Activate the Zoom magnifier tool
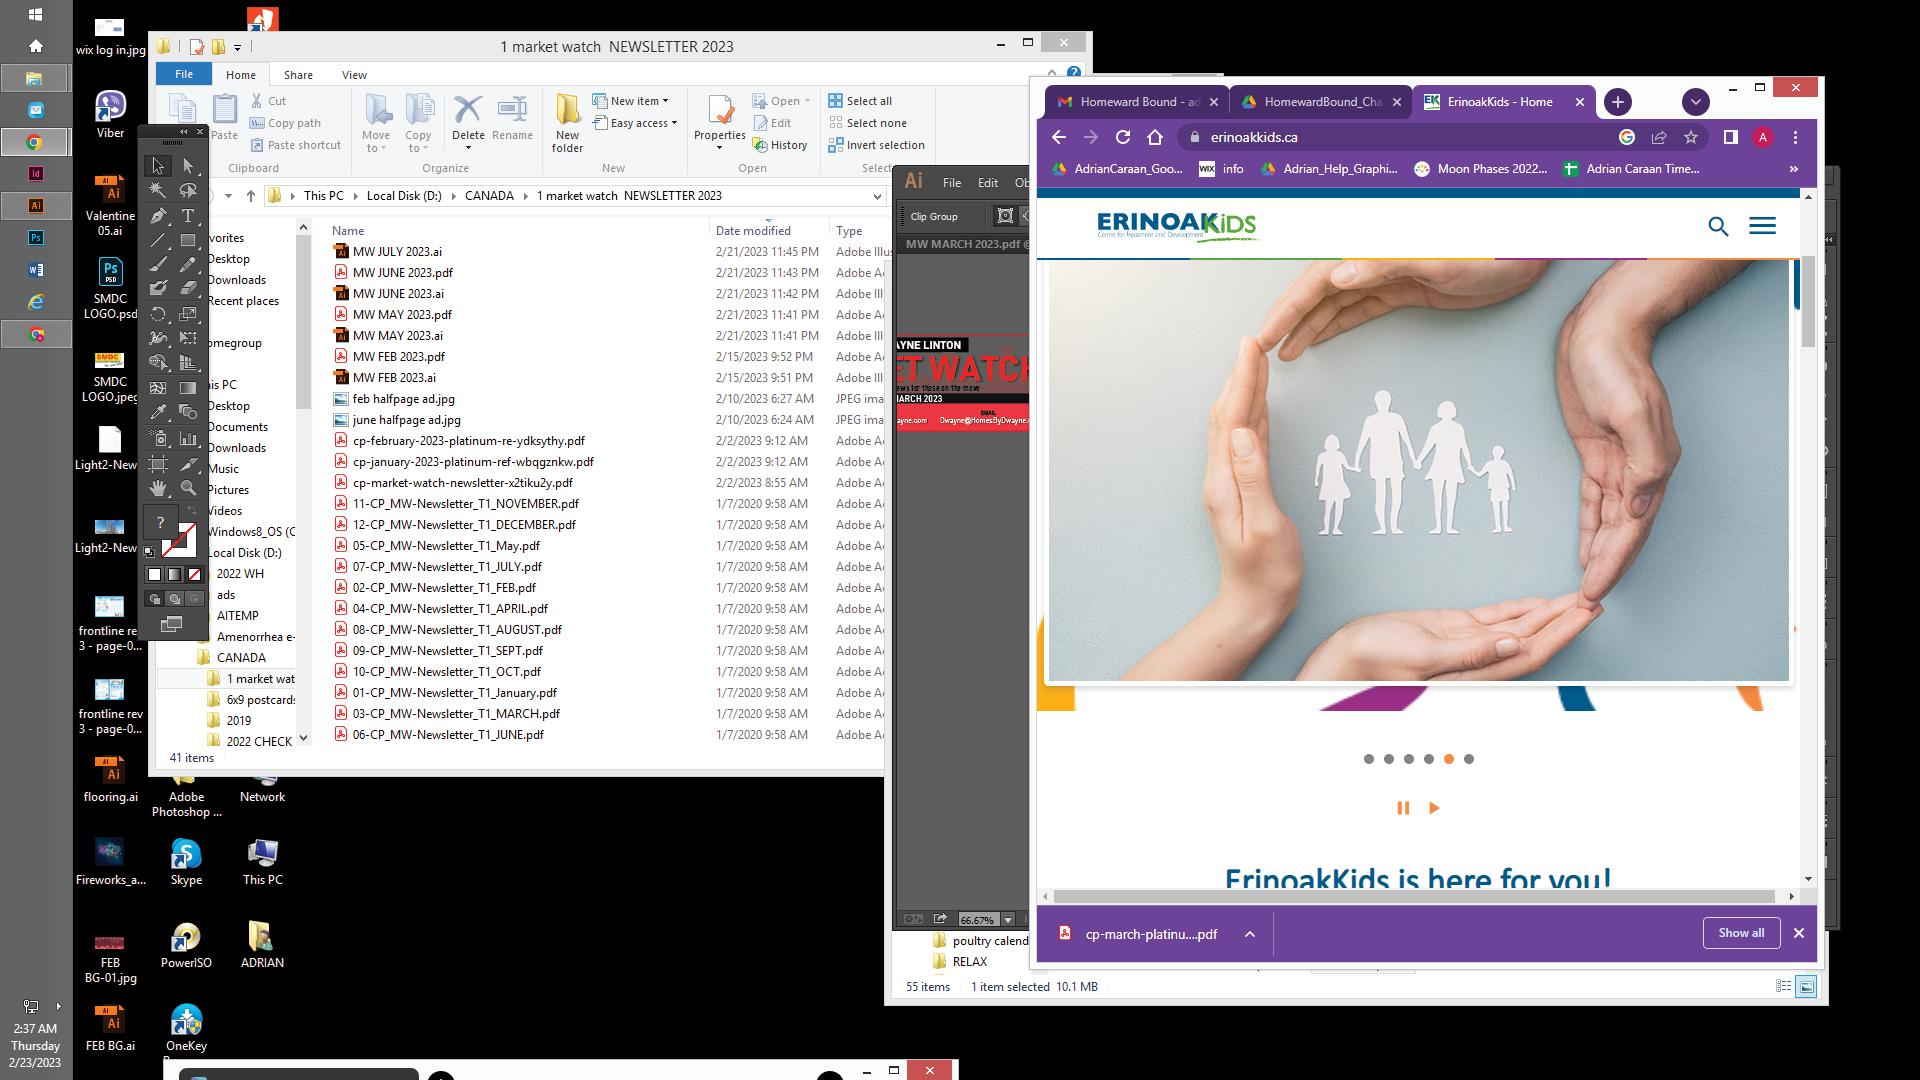This screenshot has height=1080, width=1920. pyautogui.click(x=188, y=488)
